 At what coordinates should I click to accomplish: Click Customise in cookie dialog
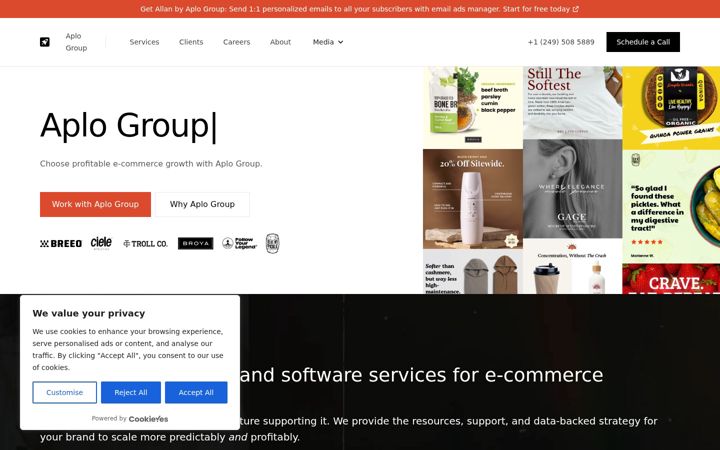[64, 393]
